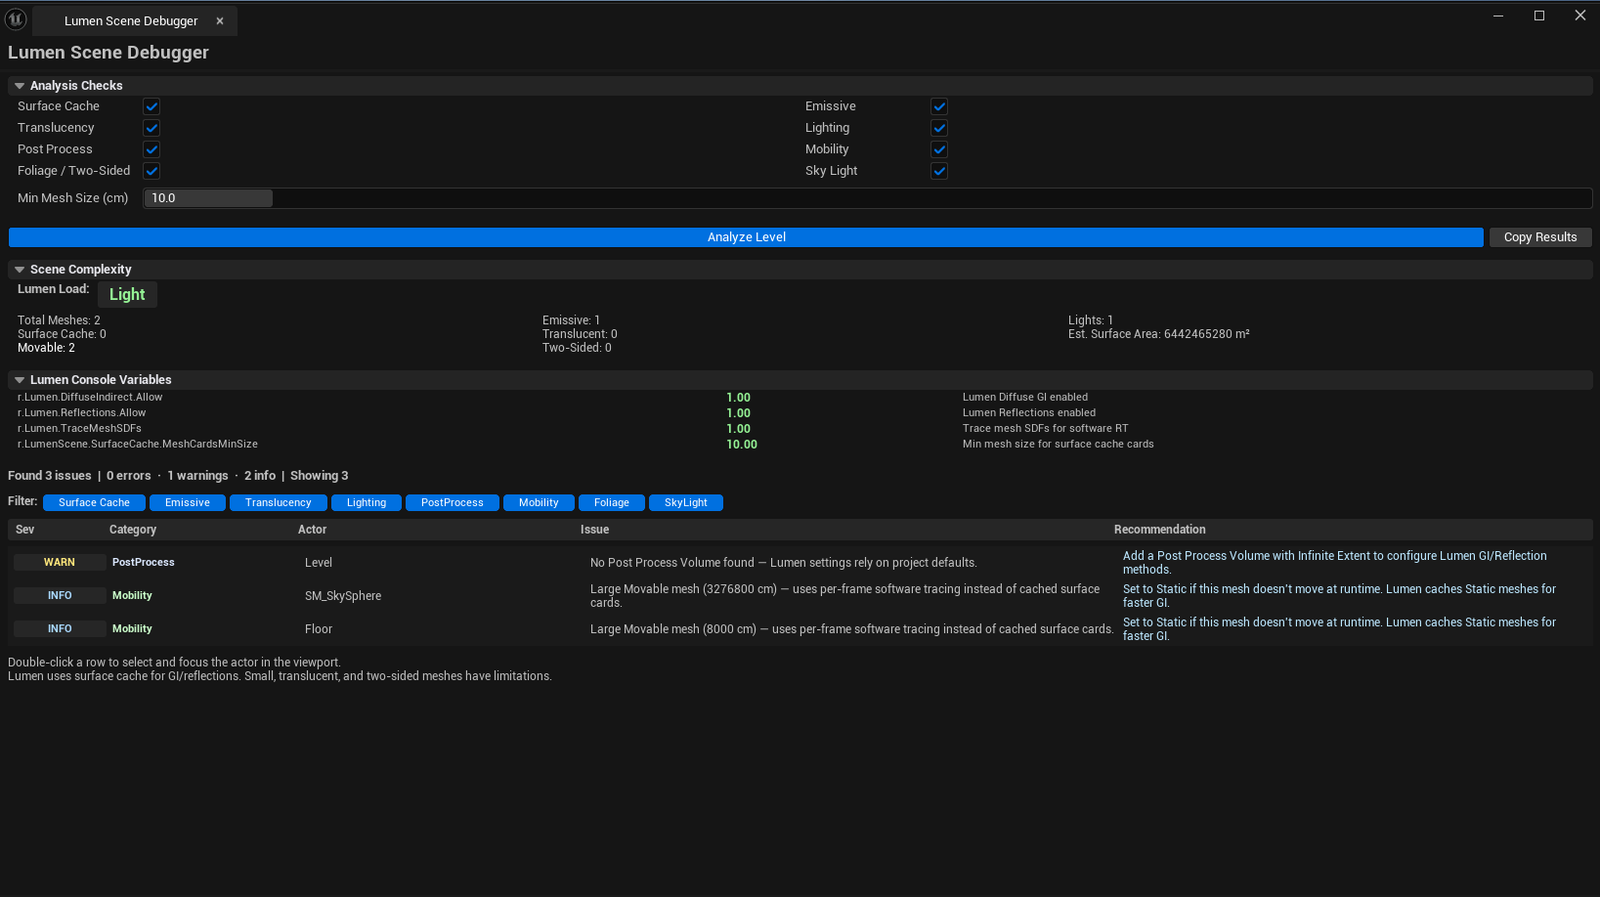The width and height of the screenshot is (1600, 897).
Task: Click the 'Add a Post Process Volume' recommendation
Action: 1334,563
